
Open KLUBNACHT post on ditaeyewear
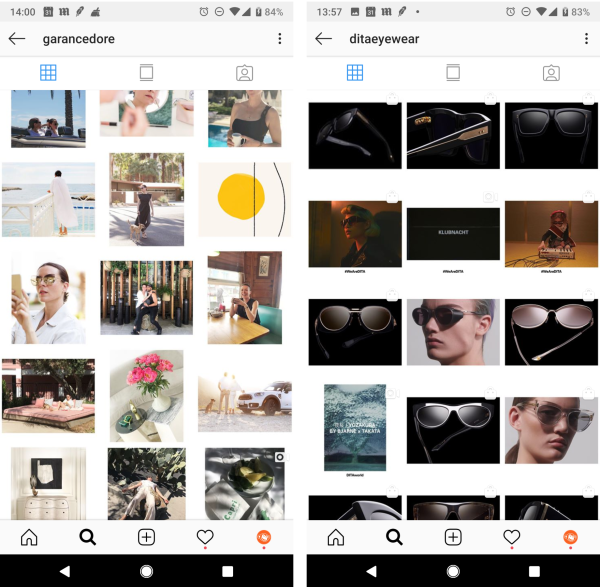click(x=453, y=235)
